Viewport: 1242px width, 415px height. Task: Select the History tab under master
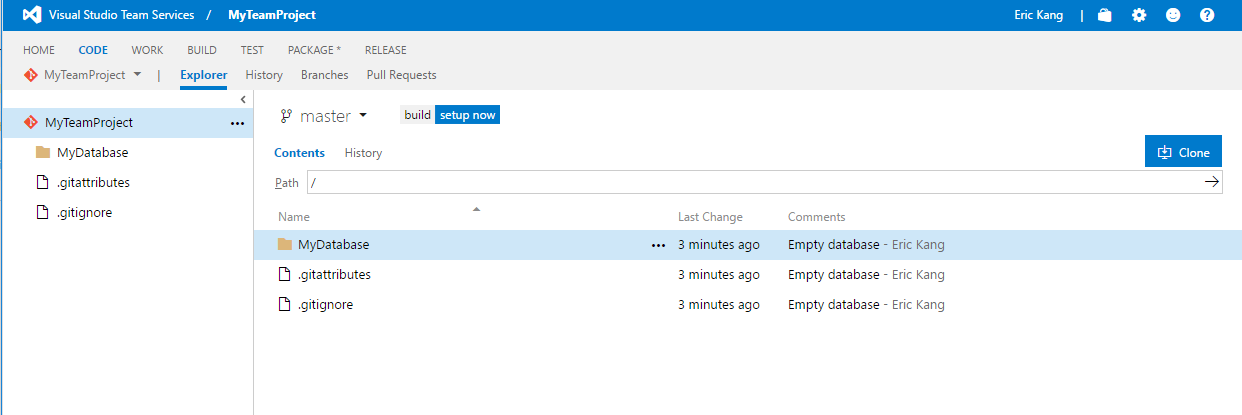pos(363,153)
